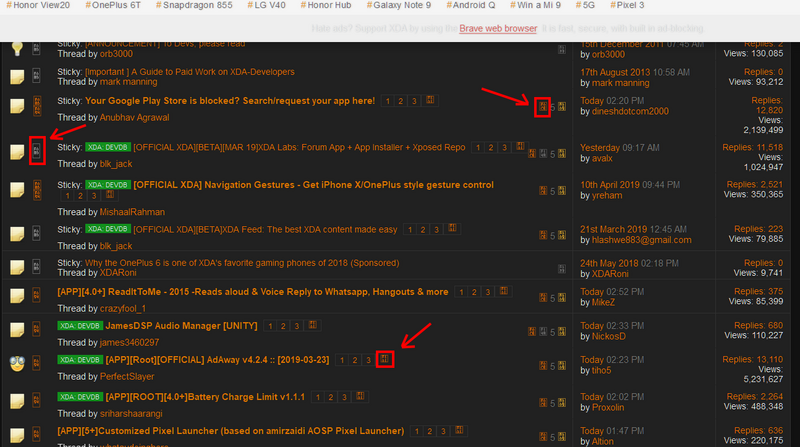
Task: Open the Navigation Gestures thread
Action: pyautogui.click(x=313, y=185)
